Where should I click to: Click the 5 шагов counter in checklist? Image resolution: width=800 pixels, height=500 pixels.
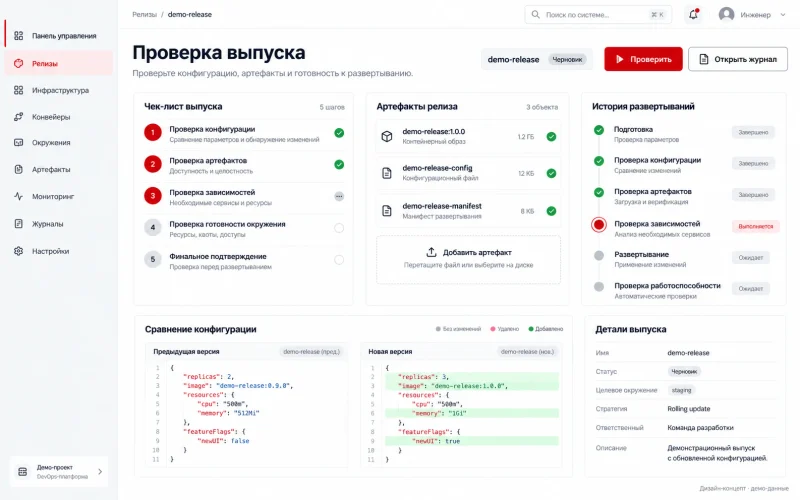click(x=332, y=107)
